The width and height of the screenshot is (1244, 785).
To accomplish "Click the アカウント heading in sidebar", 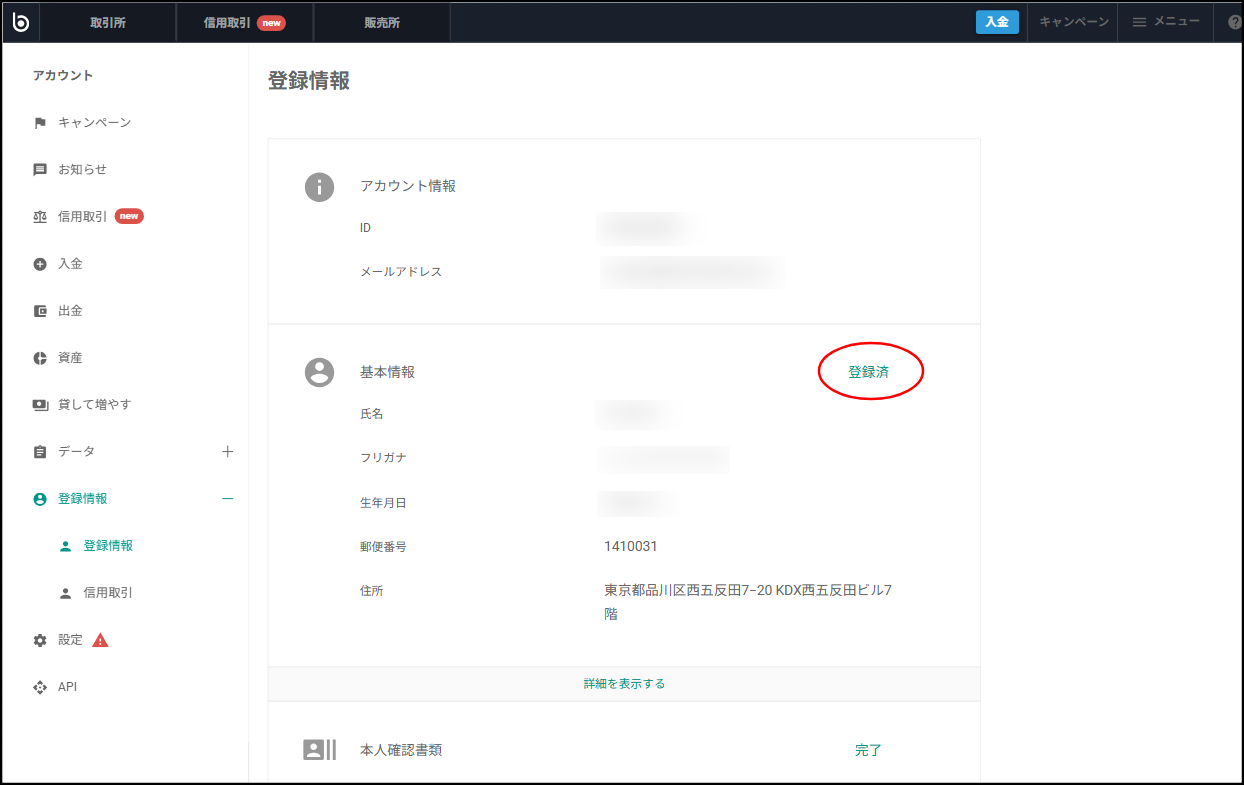I will pyautogui.click(x=63, y=76).
